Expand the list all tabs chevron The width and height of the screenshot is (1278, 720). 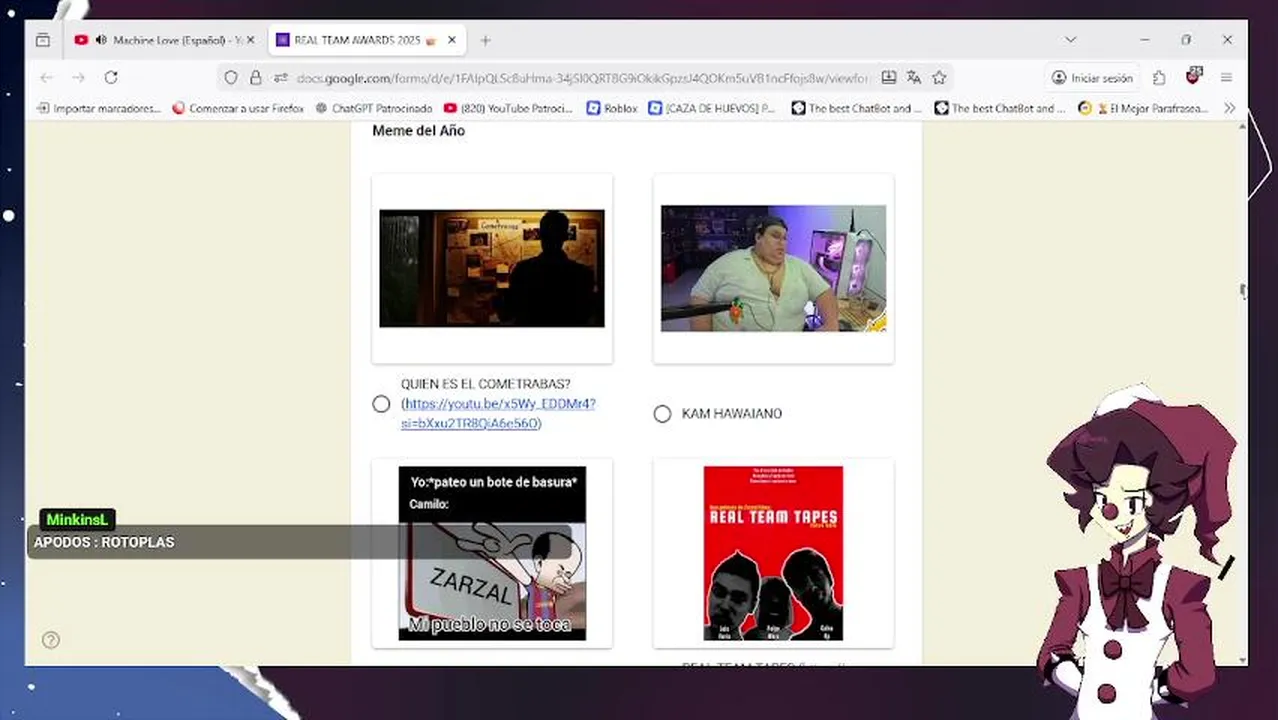click(1070, 40)
